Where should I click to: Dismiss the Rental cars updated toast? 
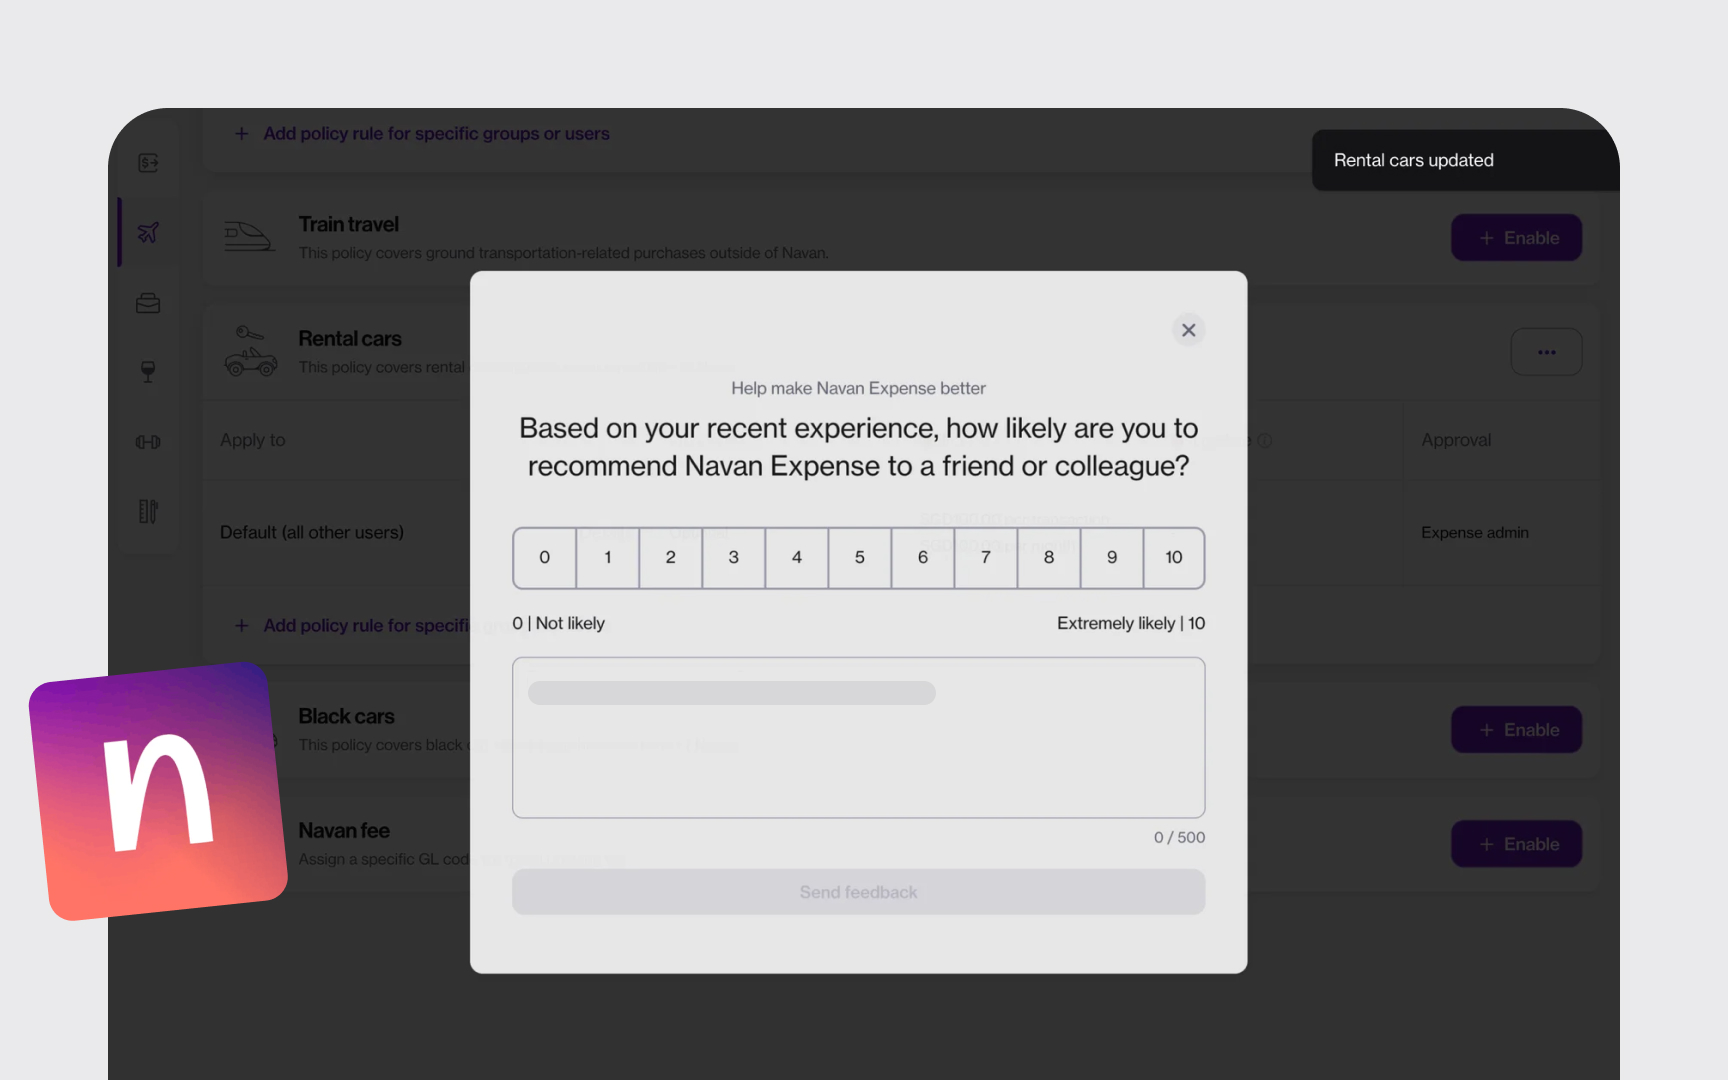1466,160
